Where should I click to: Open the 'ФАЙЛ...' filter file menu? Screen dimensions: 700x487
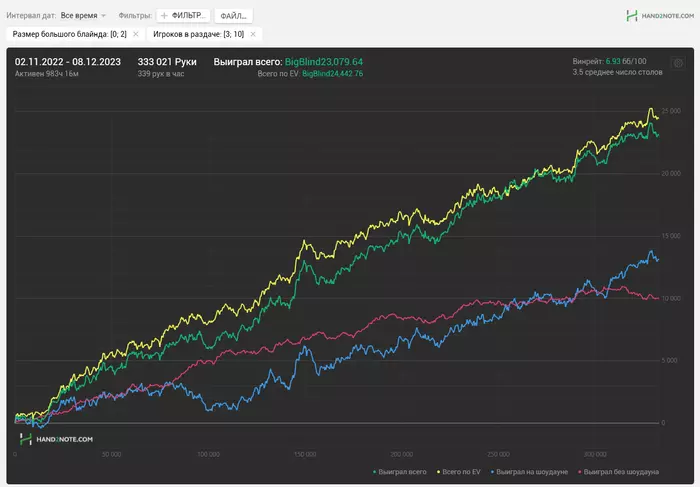[x=234, y=16]
